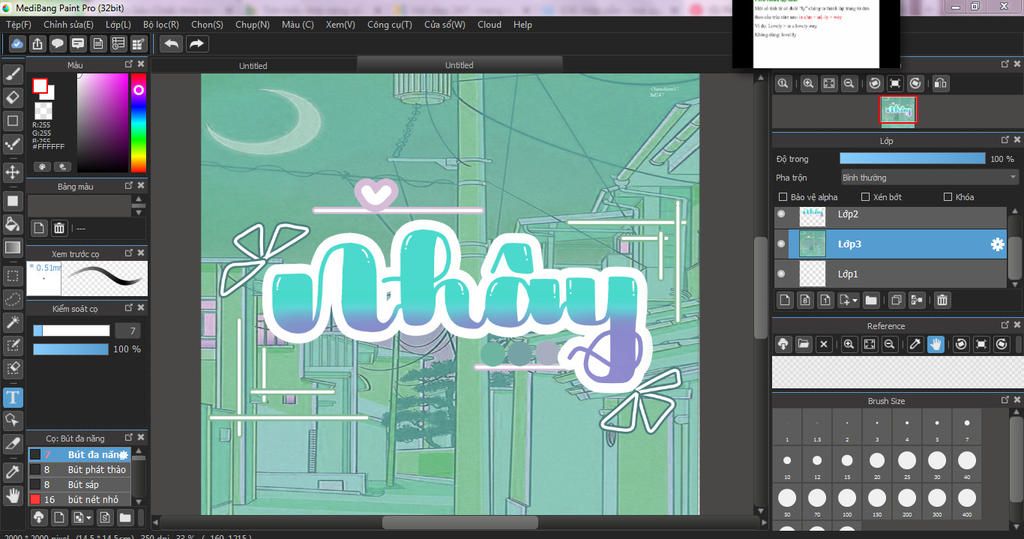Screen dimensions: 1024x539
Task: Undock the Reference panel
Action: pos(1005,325)
